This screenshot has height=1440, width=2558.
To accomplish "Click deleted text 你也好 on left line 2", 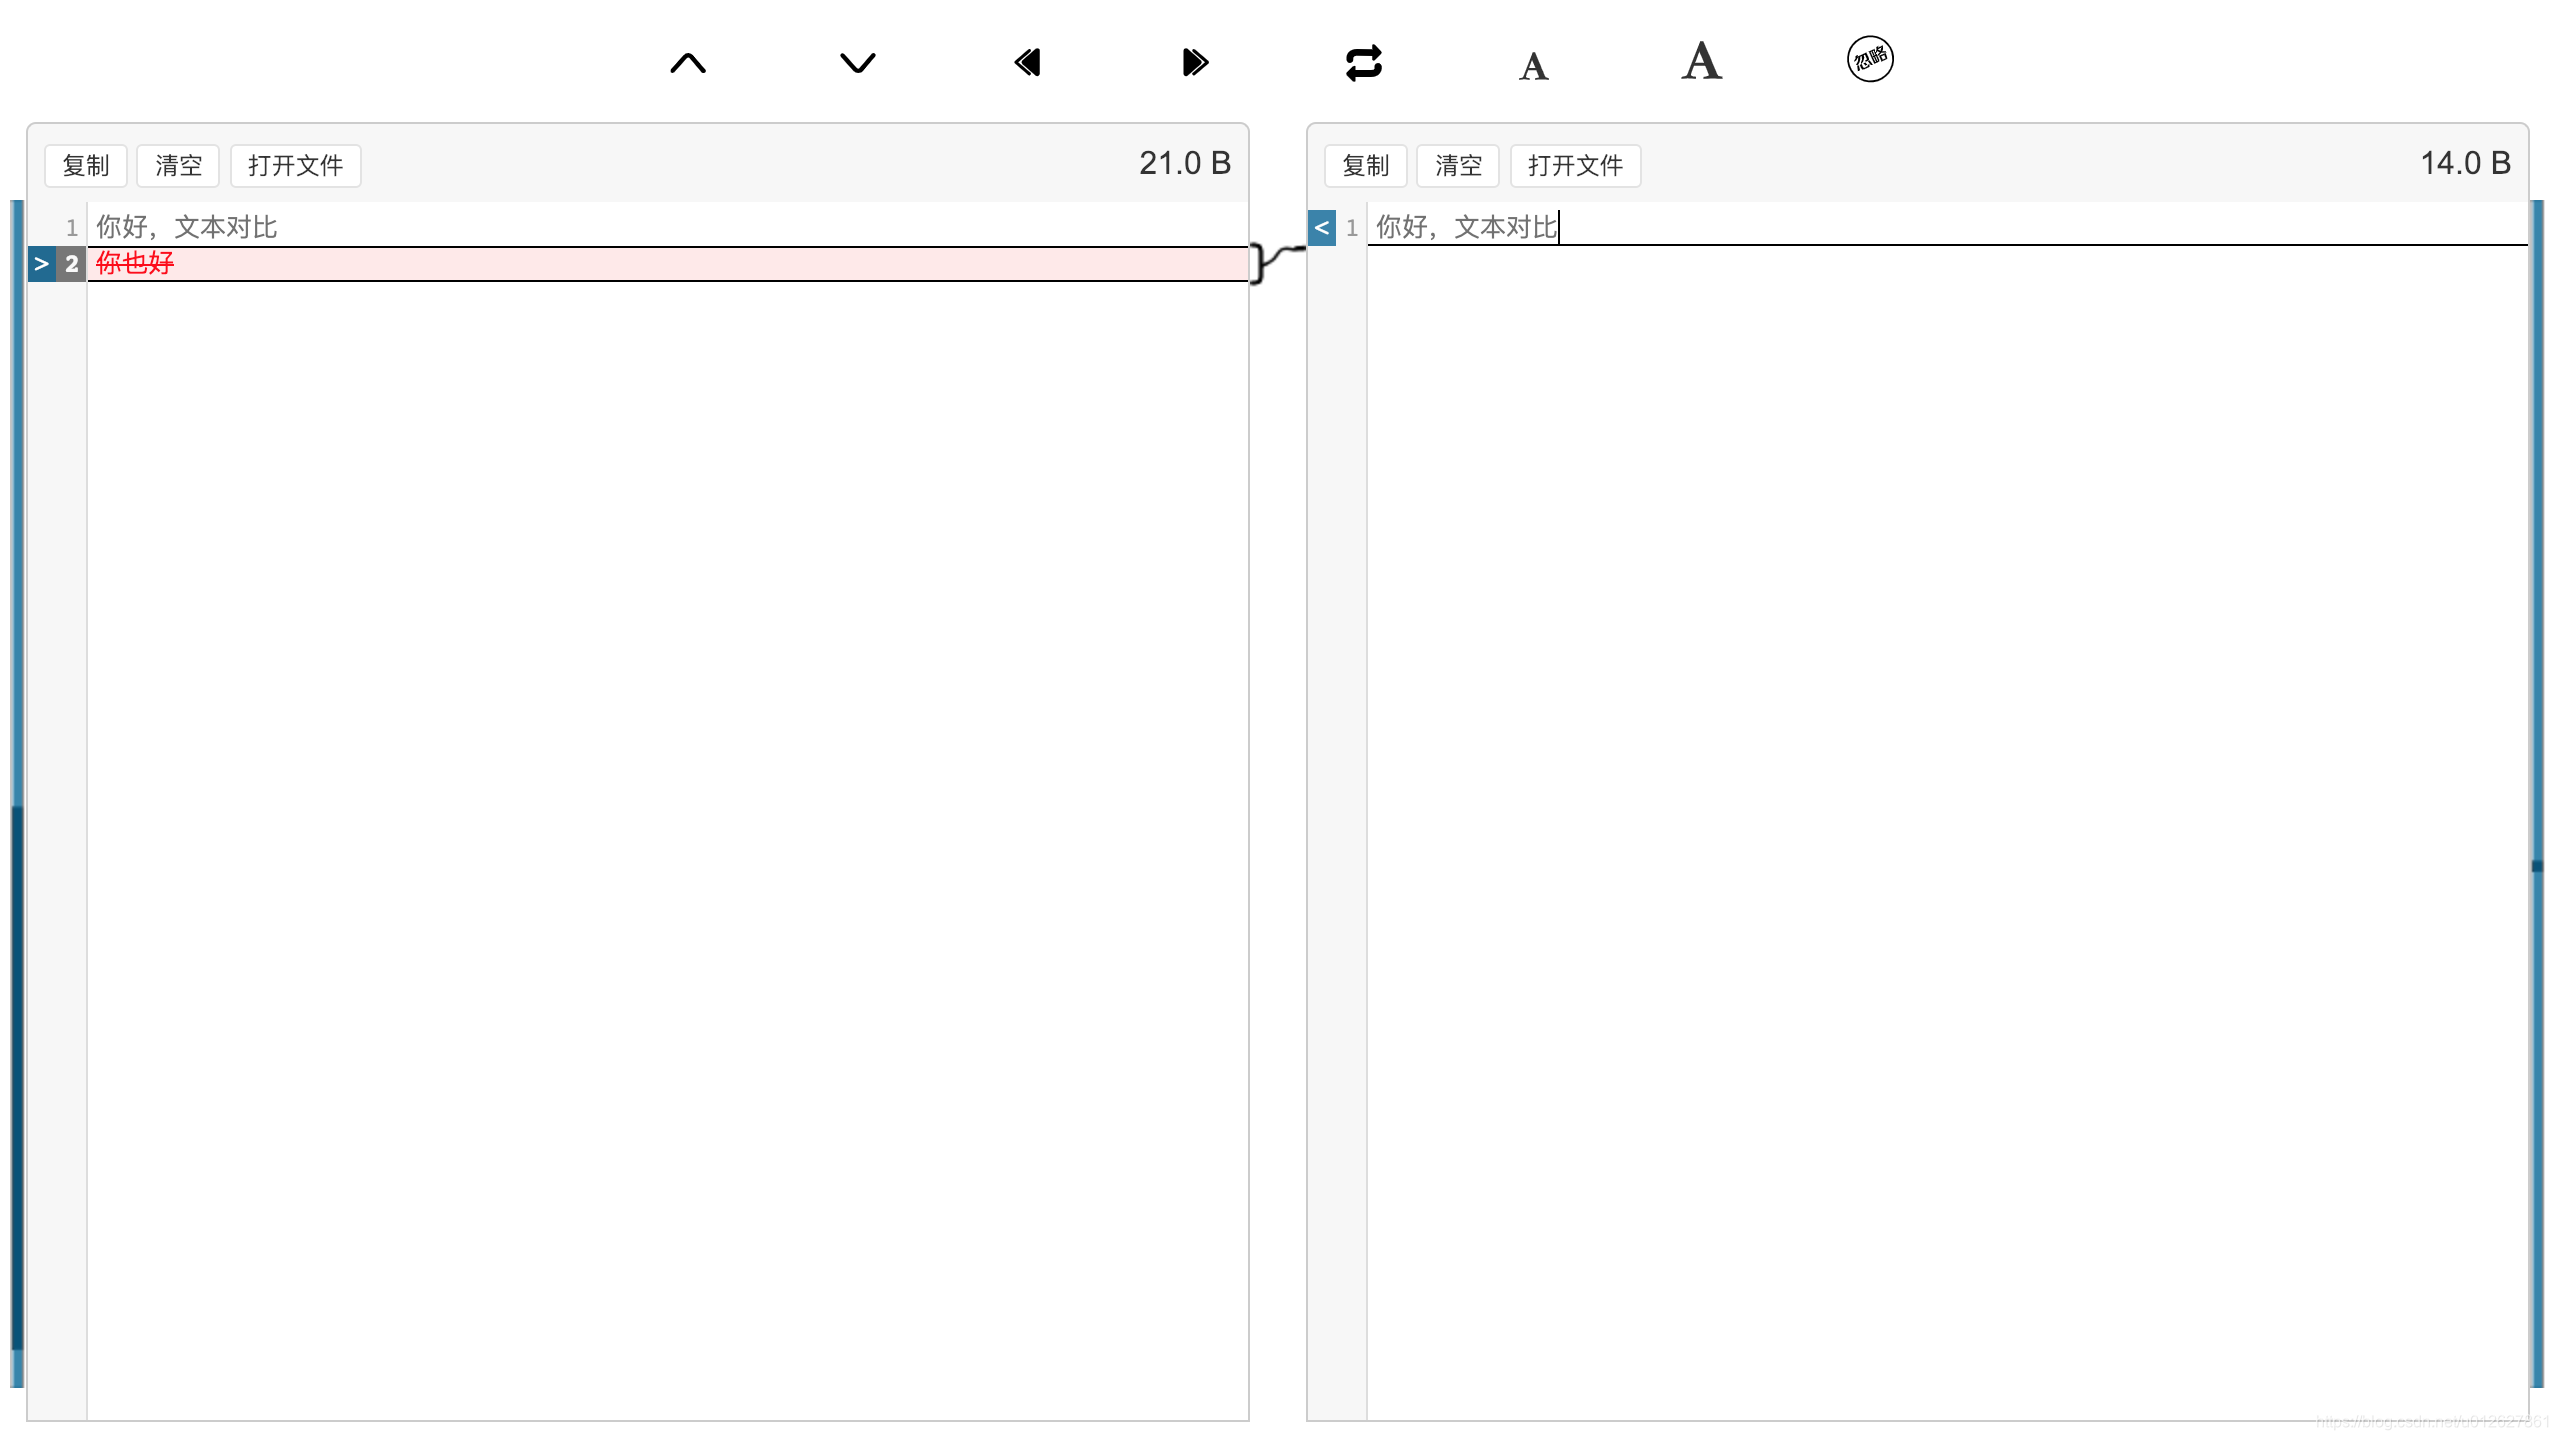I will coord(135,263).
